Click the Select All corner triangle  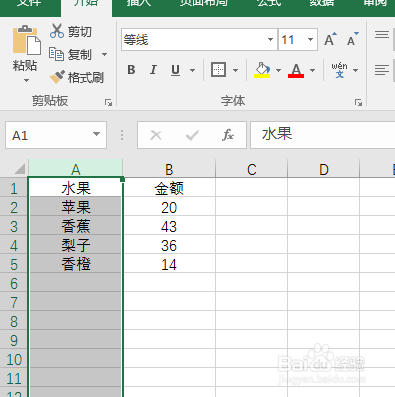(19, 169)
